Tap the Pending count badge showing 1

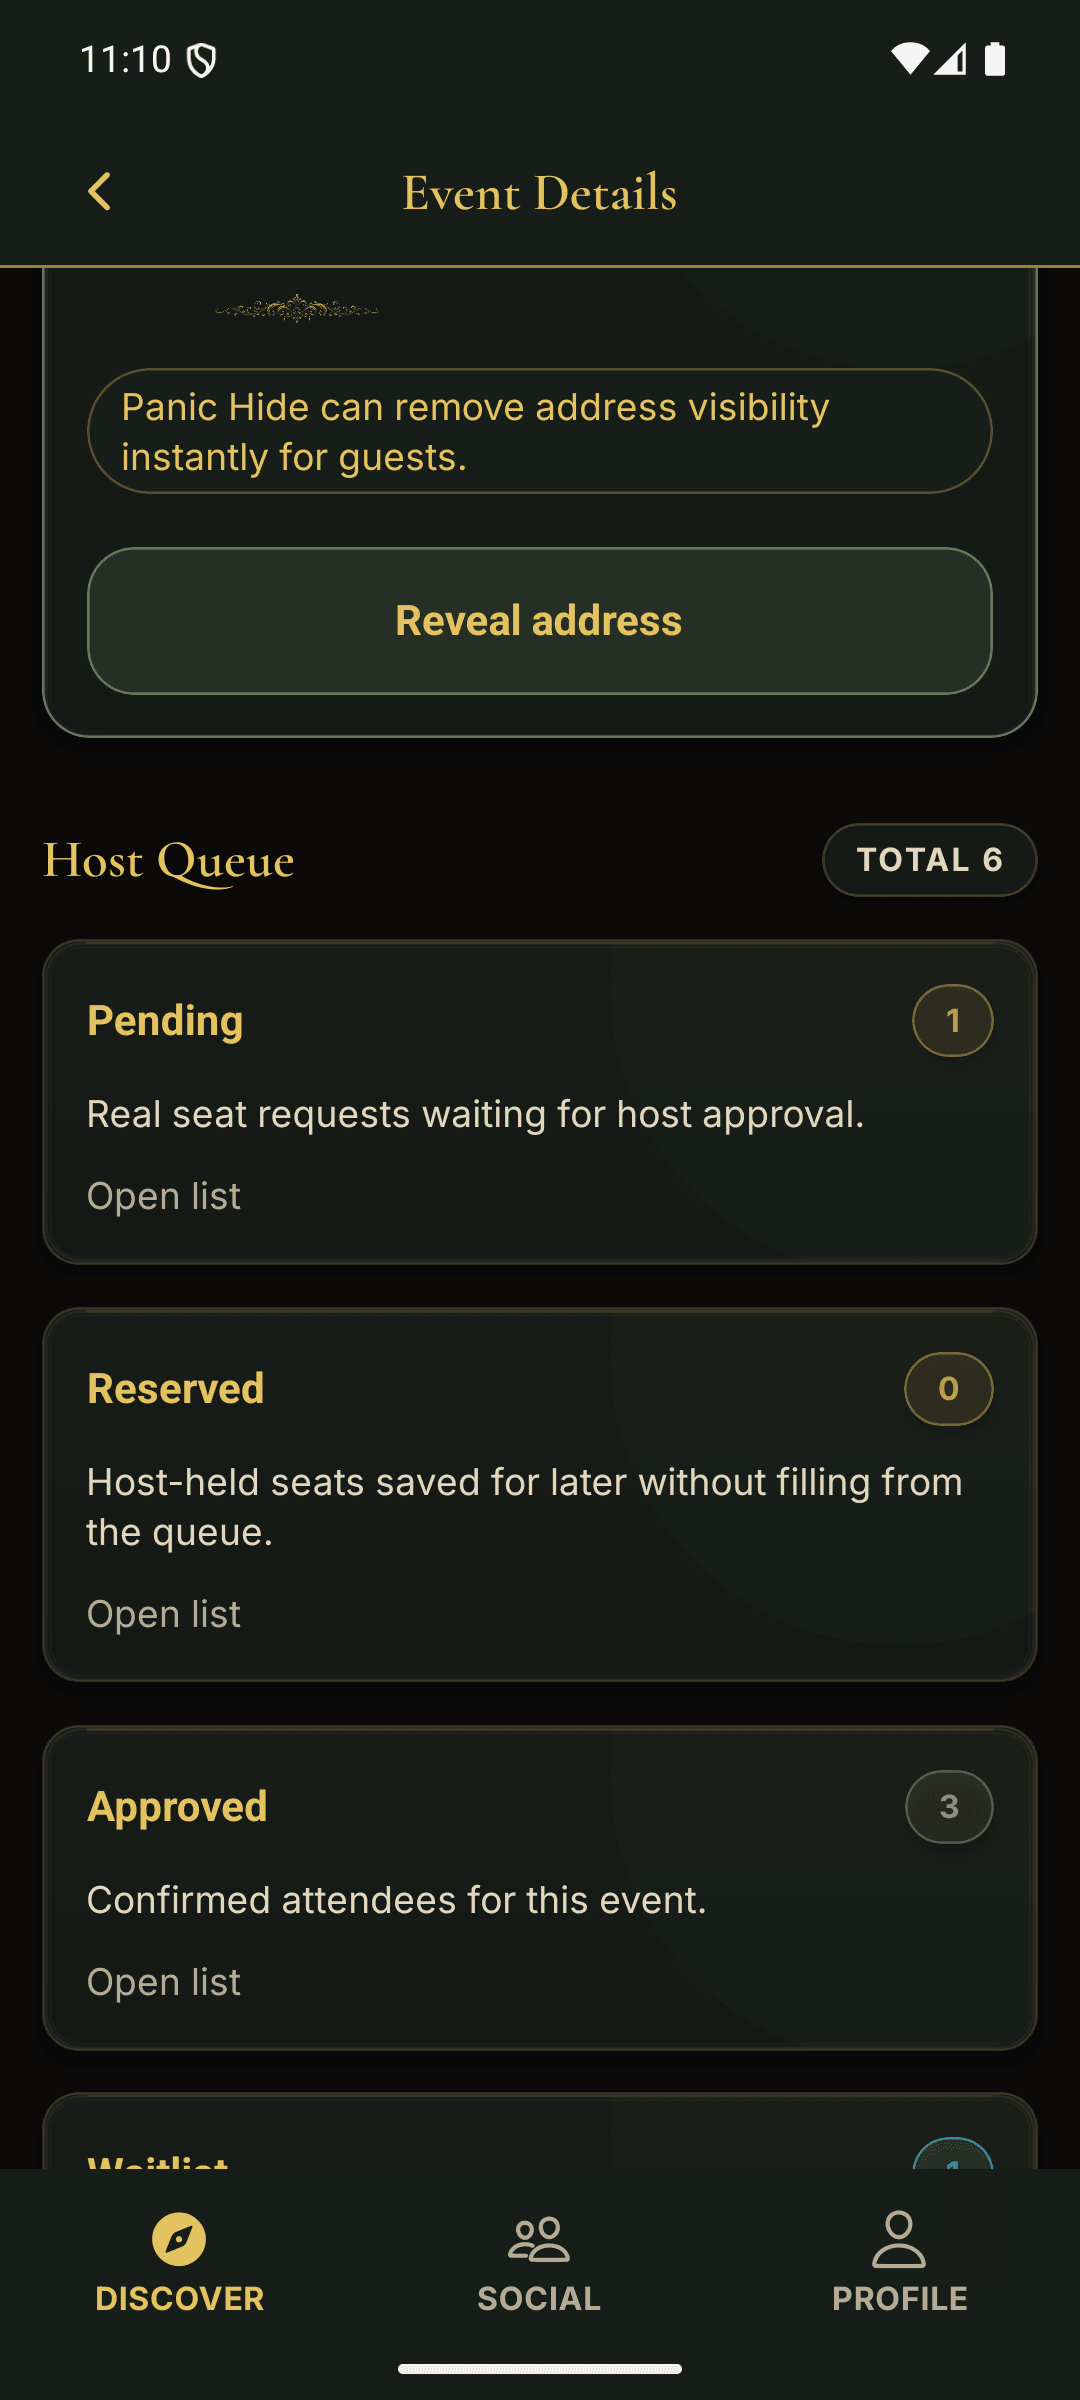(951, 1020)
